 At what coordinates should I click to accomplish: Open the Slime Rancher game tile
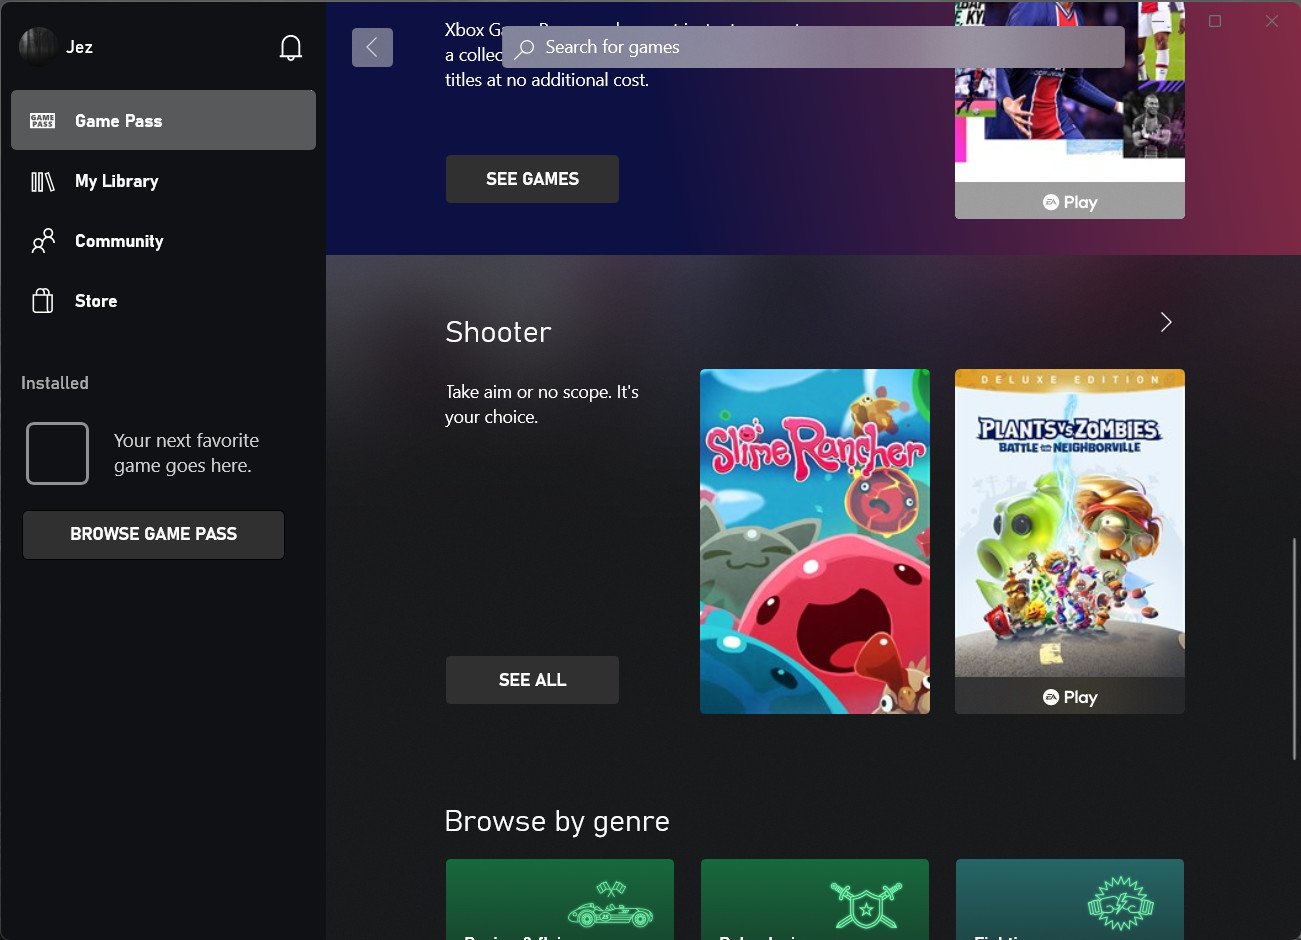(x=815, y=541)
